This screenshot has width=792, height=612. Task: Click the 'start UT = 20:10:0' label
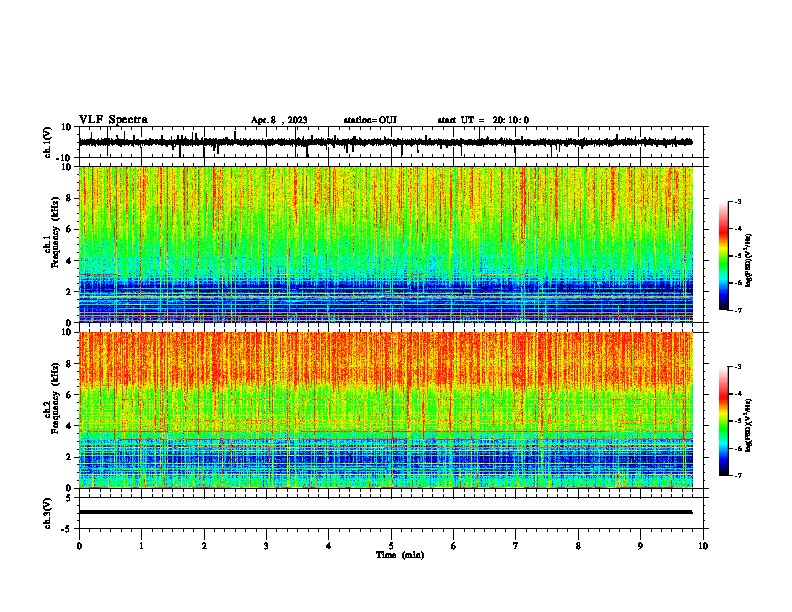[483, 120]
